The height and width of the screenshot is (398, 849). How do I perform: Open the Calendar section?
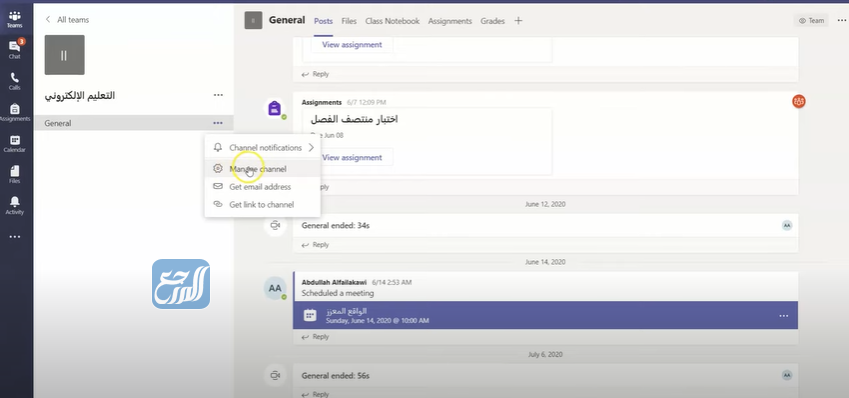coord(15,144)
